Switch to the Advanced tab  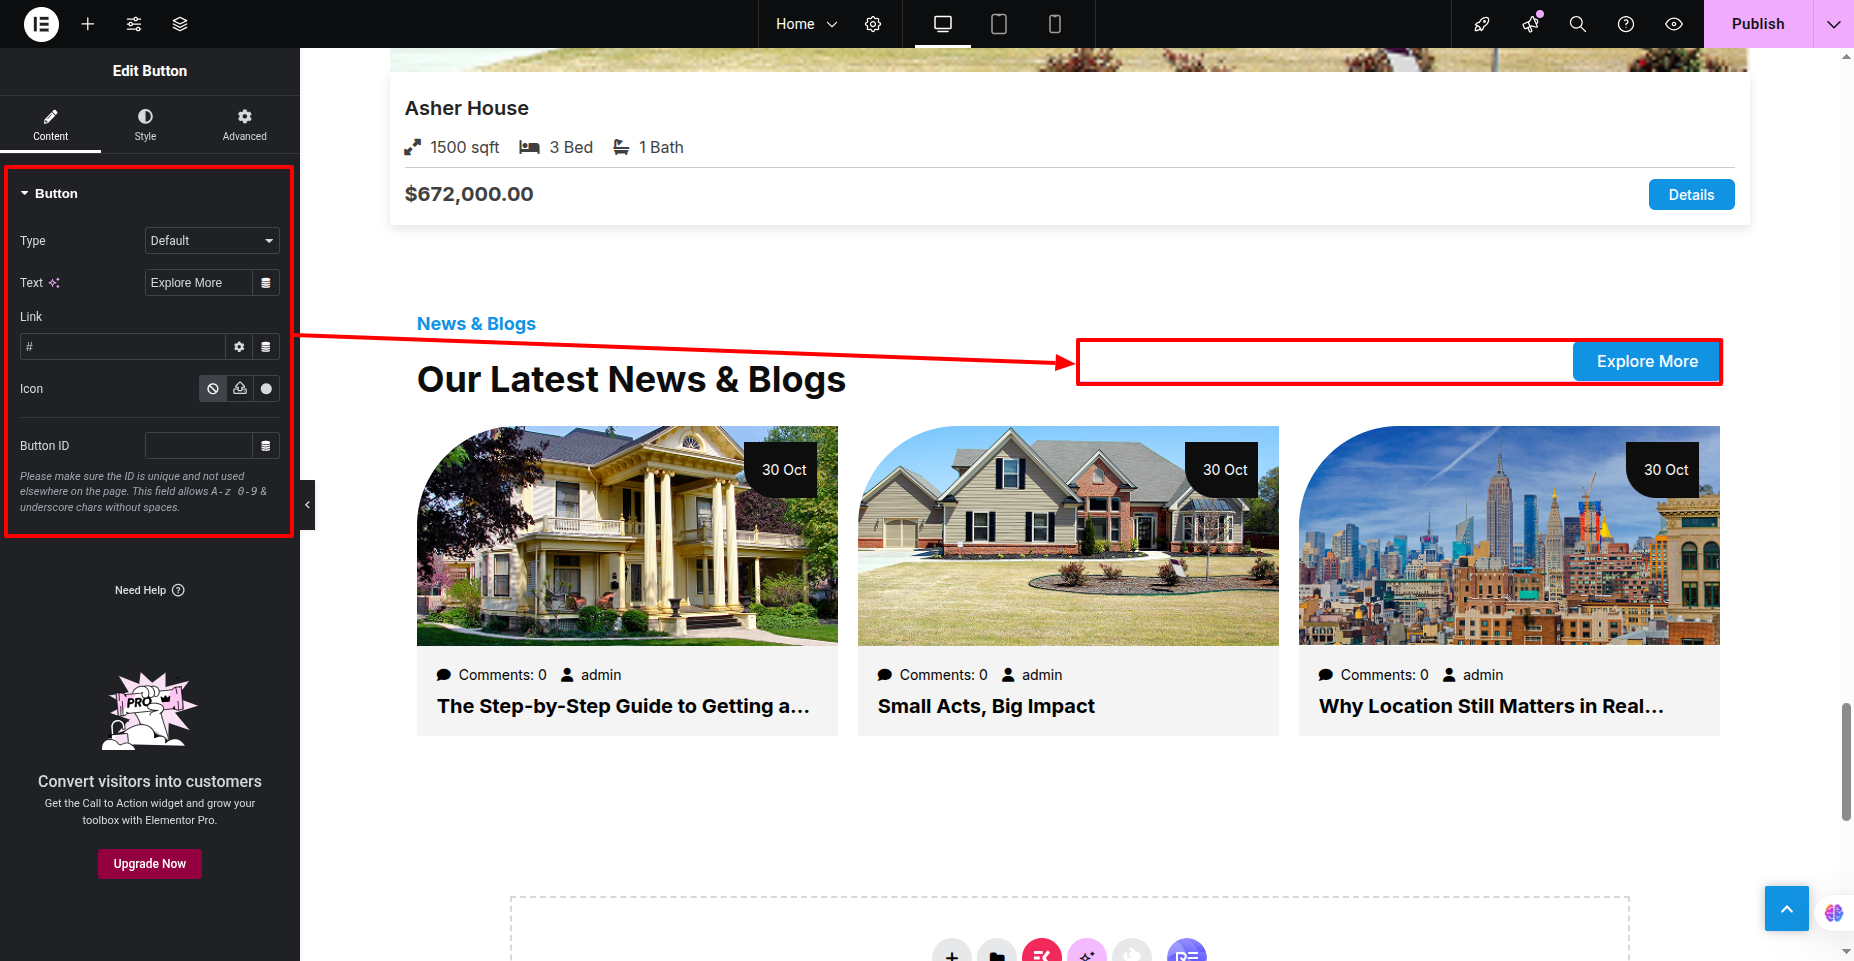point(244,124)
